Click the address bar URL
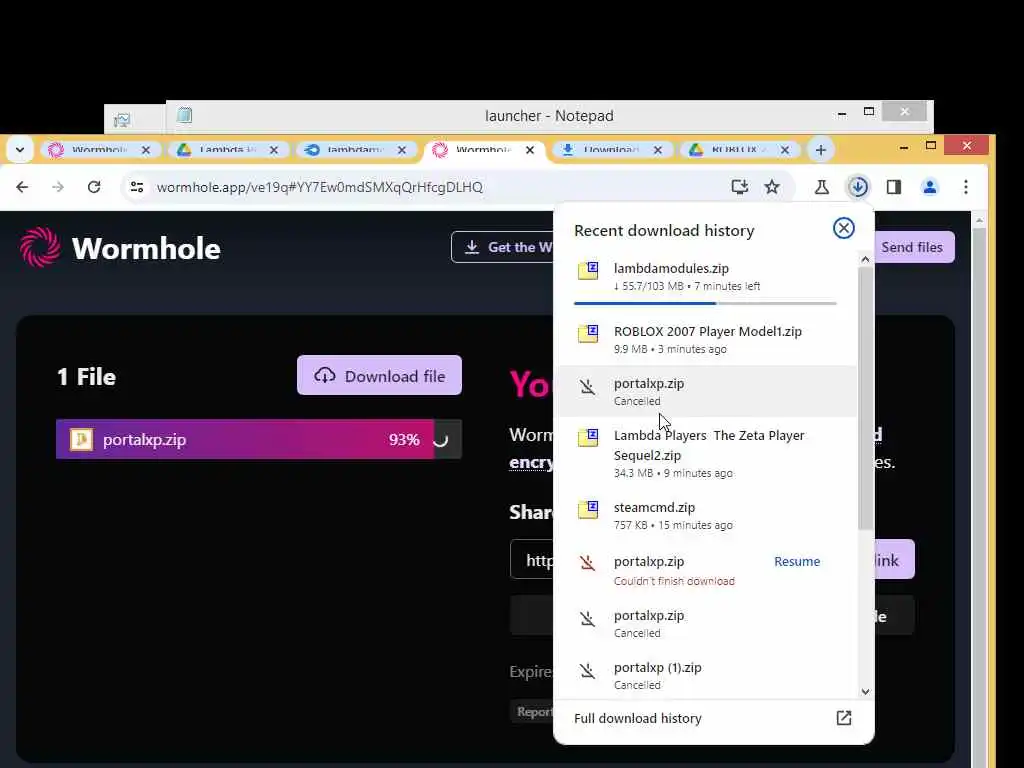The image size is (1024, 768). pyautogui.click(x=319, y=187)
